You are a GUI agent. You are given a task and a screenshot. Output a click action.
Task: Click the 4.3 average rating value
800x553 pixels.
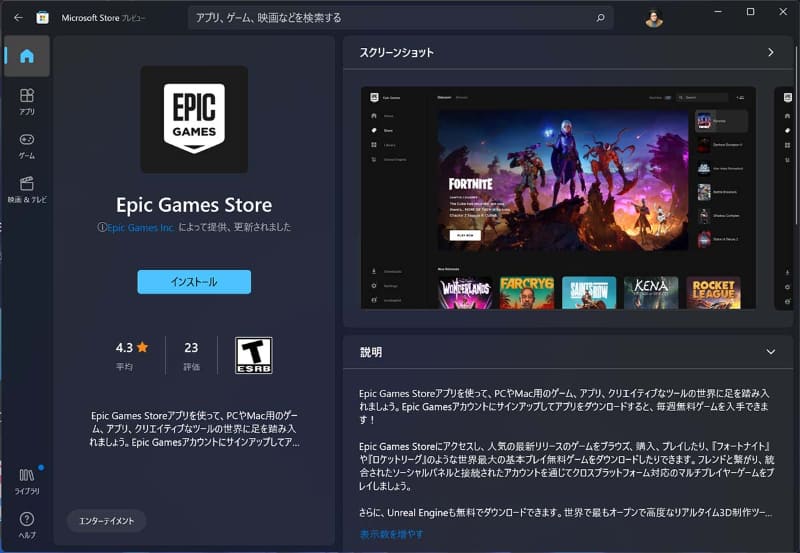pos(124,347)
